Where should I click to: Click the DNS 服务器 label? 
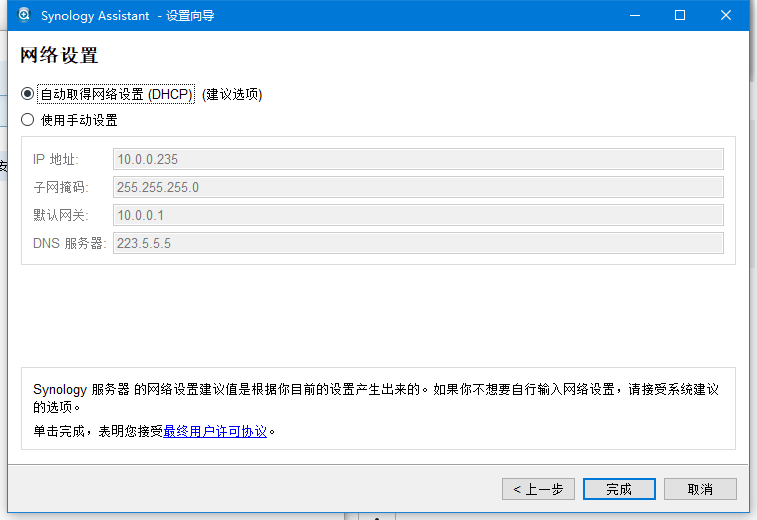tap(68, 243)
